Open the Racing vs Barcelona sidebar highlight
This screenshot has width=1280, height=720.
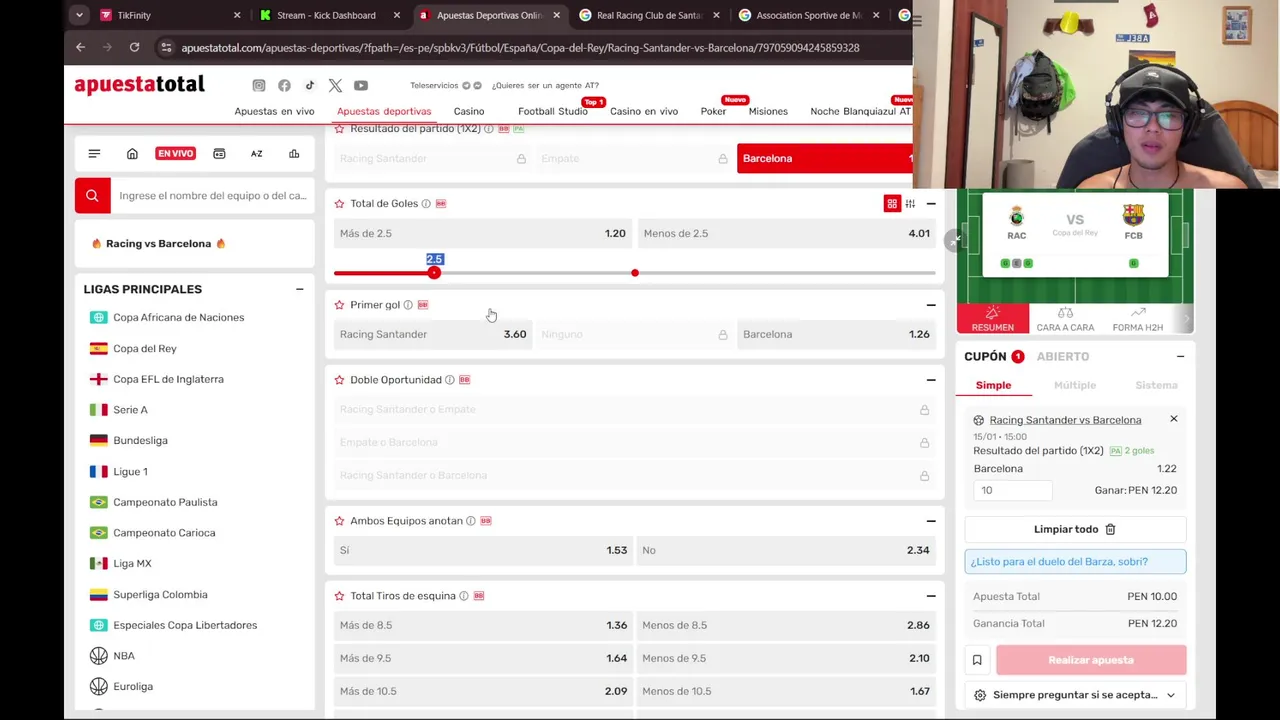coord(158,244)
